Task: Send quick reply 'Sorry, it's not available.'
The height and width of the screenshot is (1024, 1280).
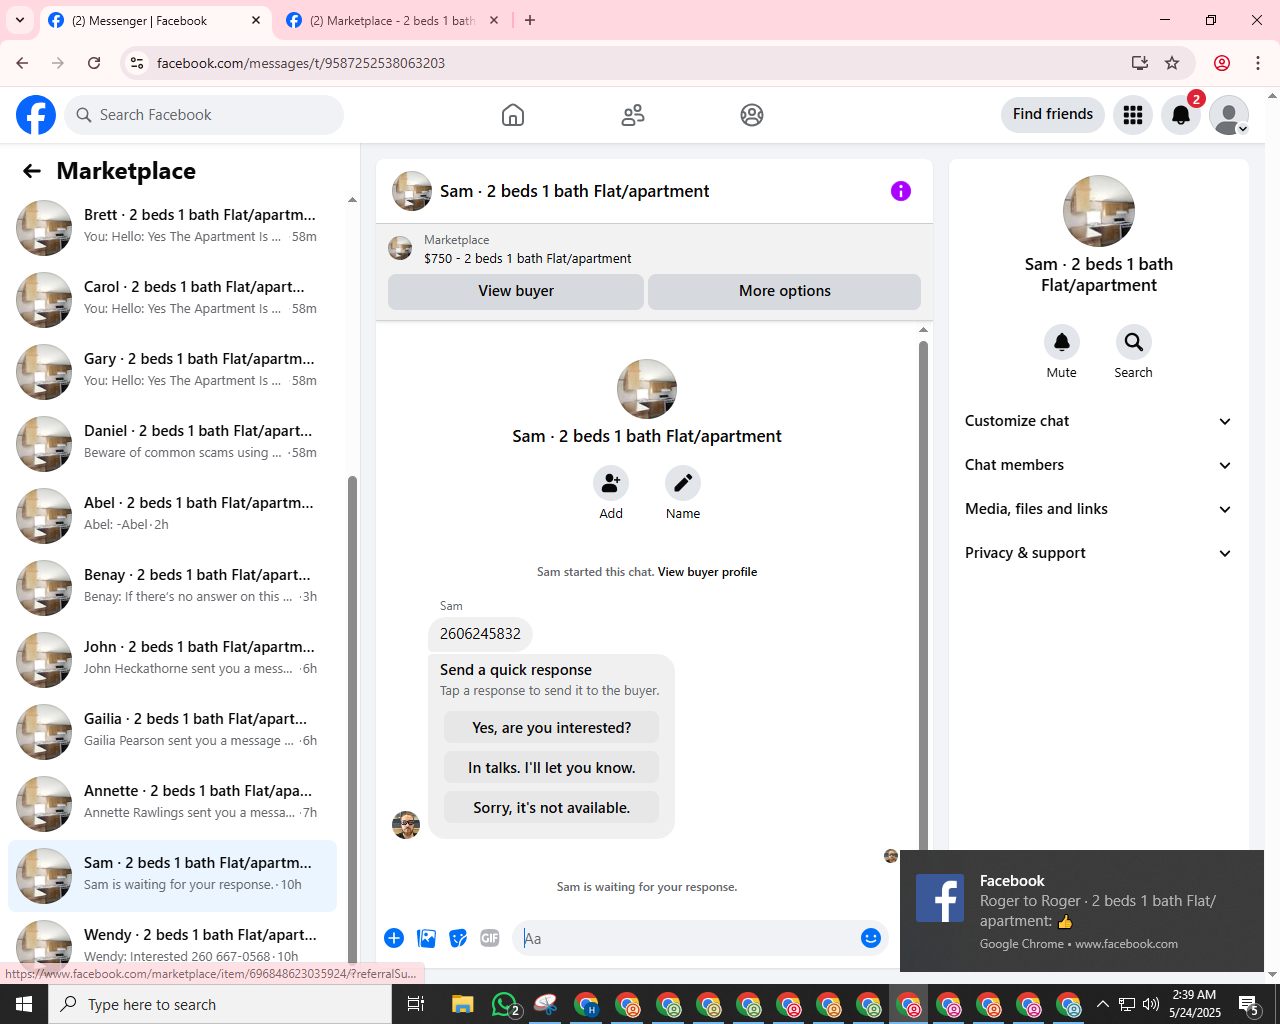Action: [552, 808]
